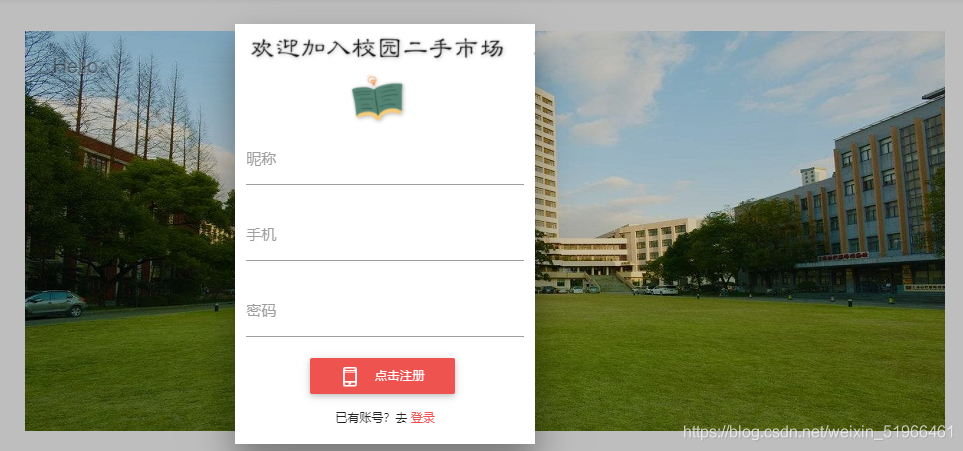Click the 昵称 placeholder label
The image size is (963, 451).
point(261,160)
